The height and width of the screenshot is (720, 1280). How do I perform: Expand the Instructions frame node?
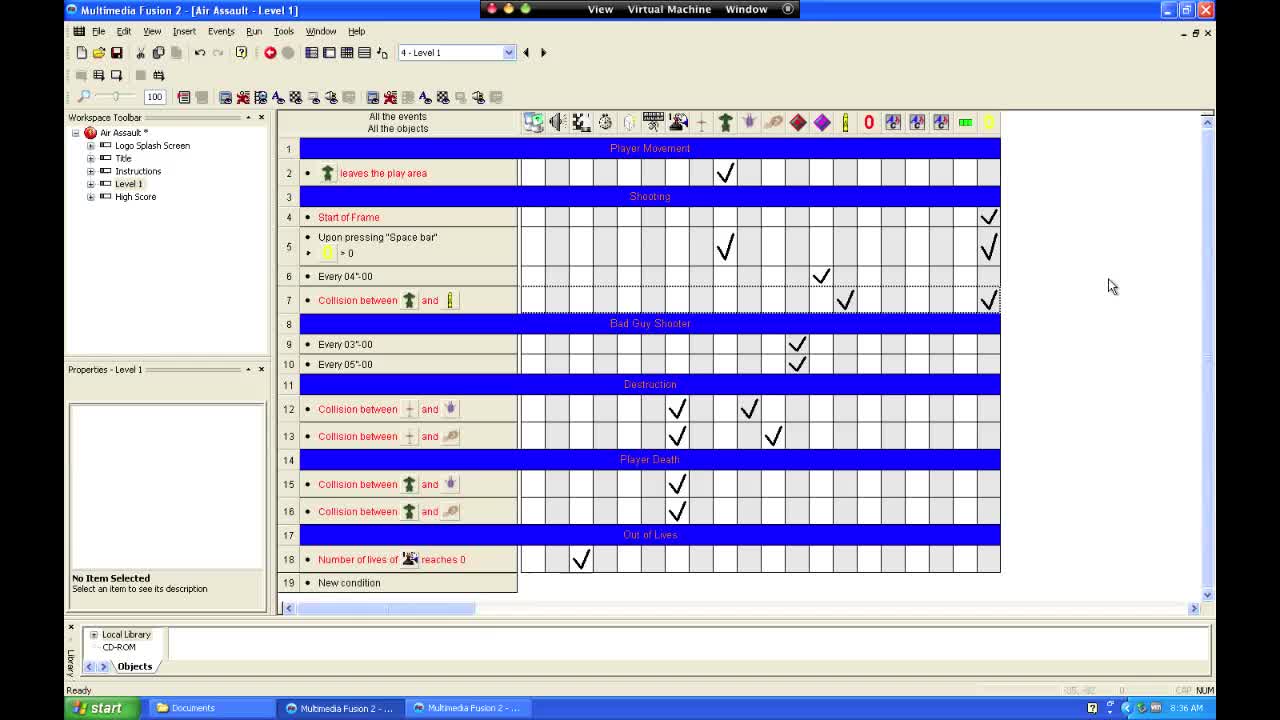click(91, 171)
